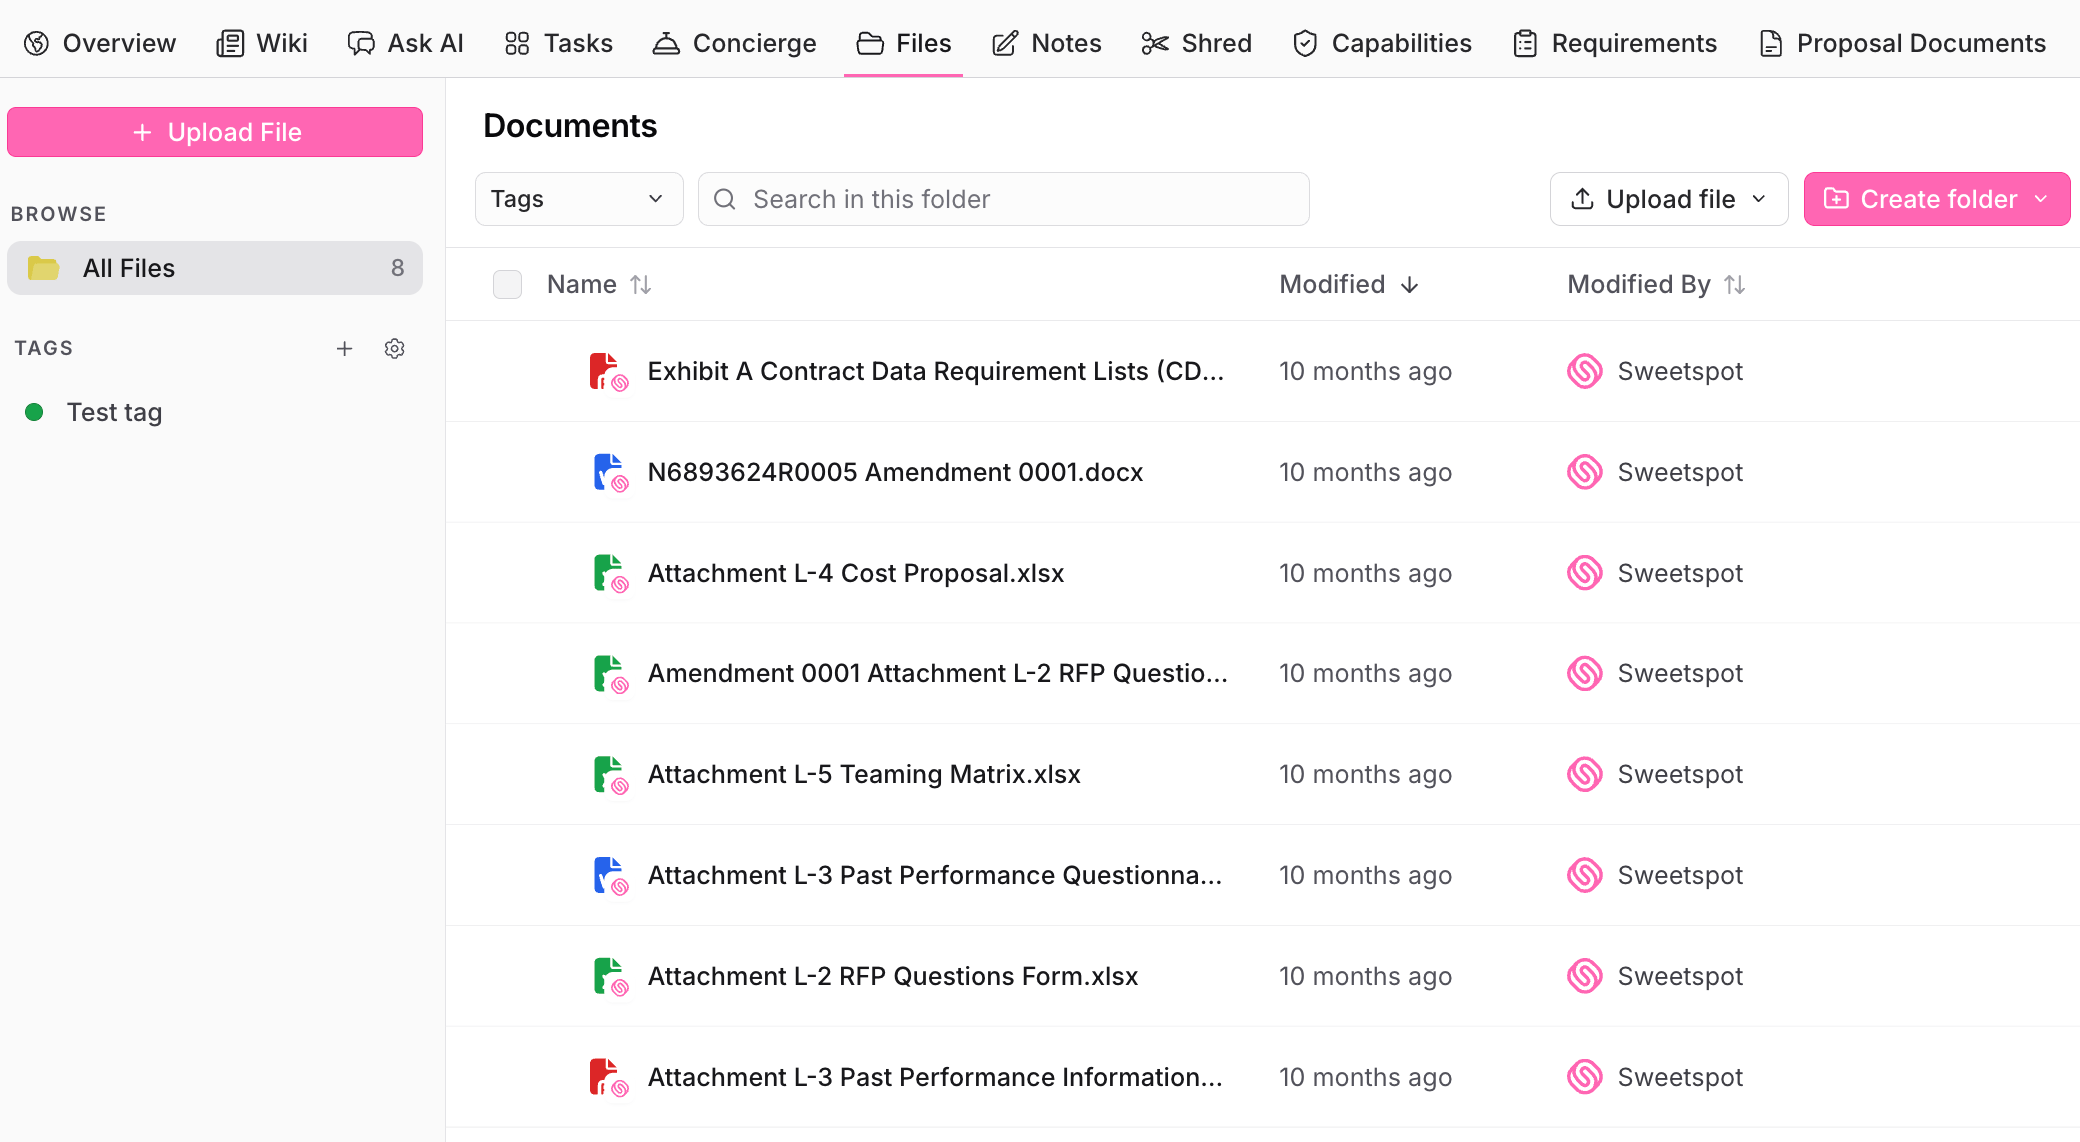Image resolution: width=2080 pixels, height=1142 pixels.
Task: Open tag settings gear icon
Action: 395,348
